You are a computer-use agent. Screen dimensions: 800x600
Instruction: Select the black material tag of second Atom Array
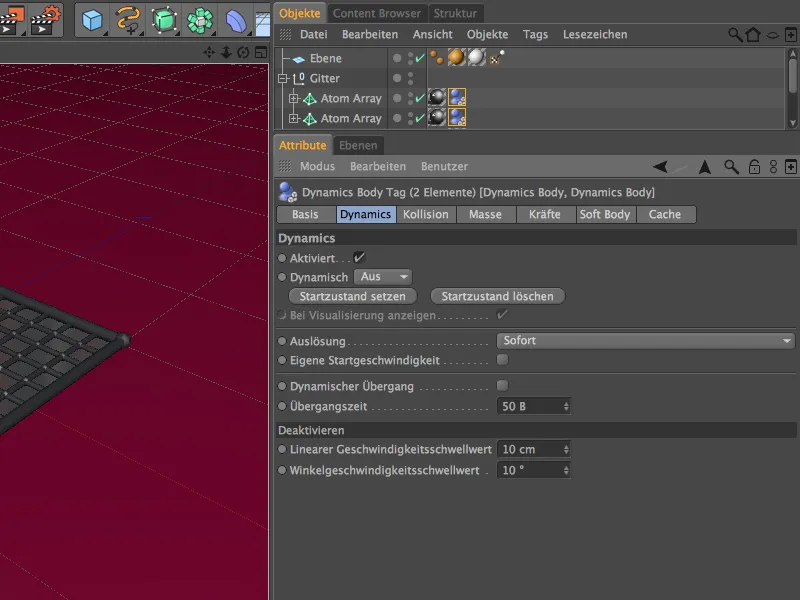pos(437,118)
